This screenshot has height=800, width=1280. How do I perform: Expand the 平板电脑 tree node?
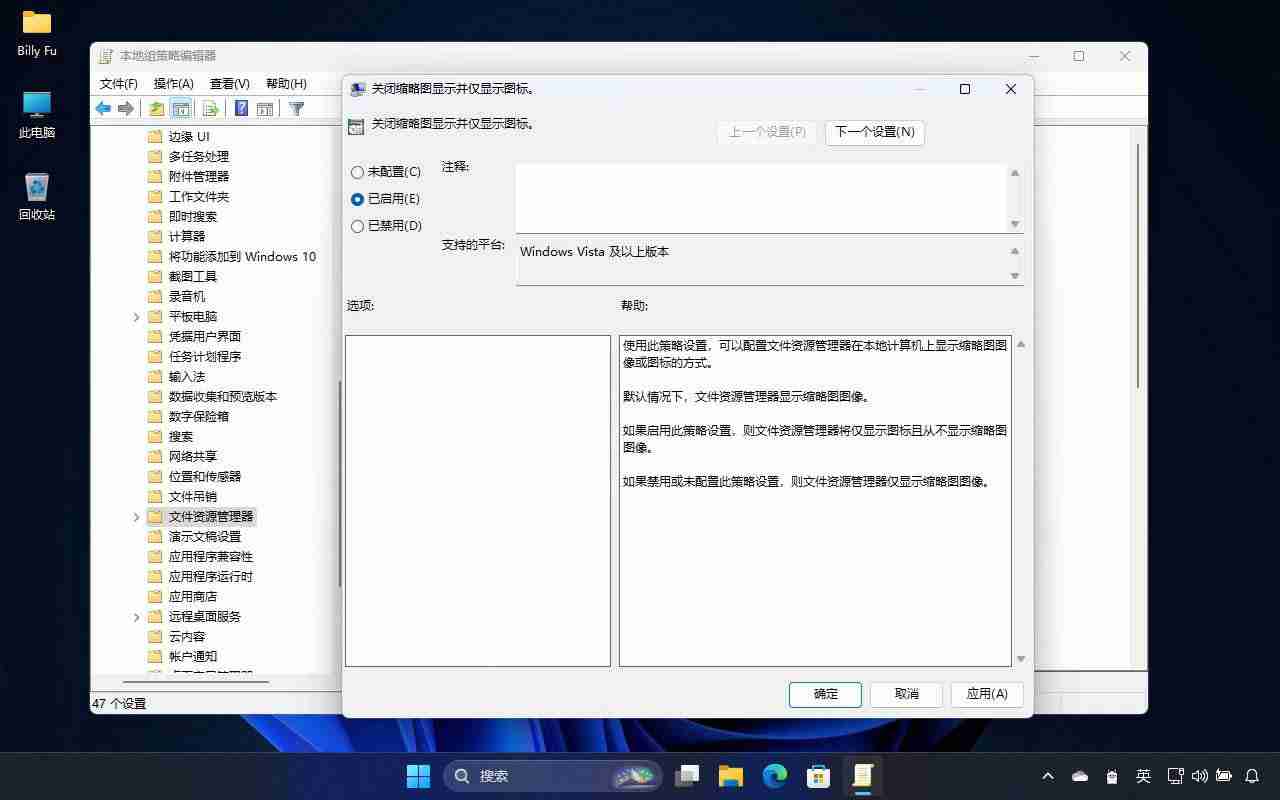(137, 316)
